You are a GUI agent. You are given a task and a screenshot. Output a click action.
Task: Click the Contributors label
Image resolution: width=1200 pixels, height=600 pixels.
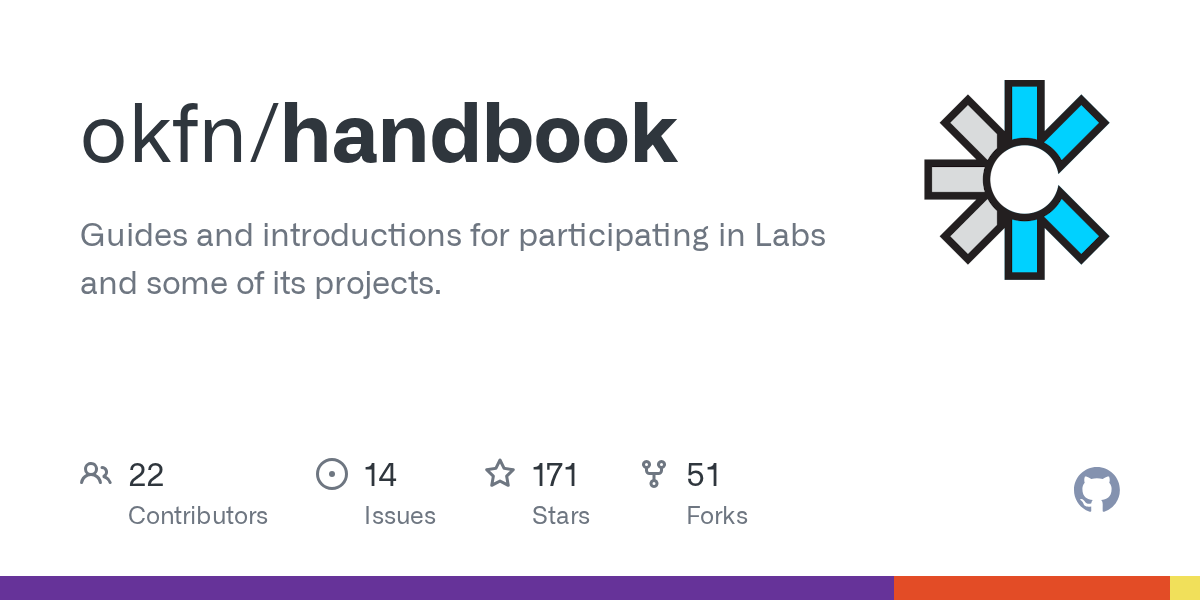pos(198,516)
